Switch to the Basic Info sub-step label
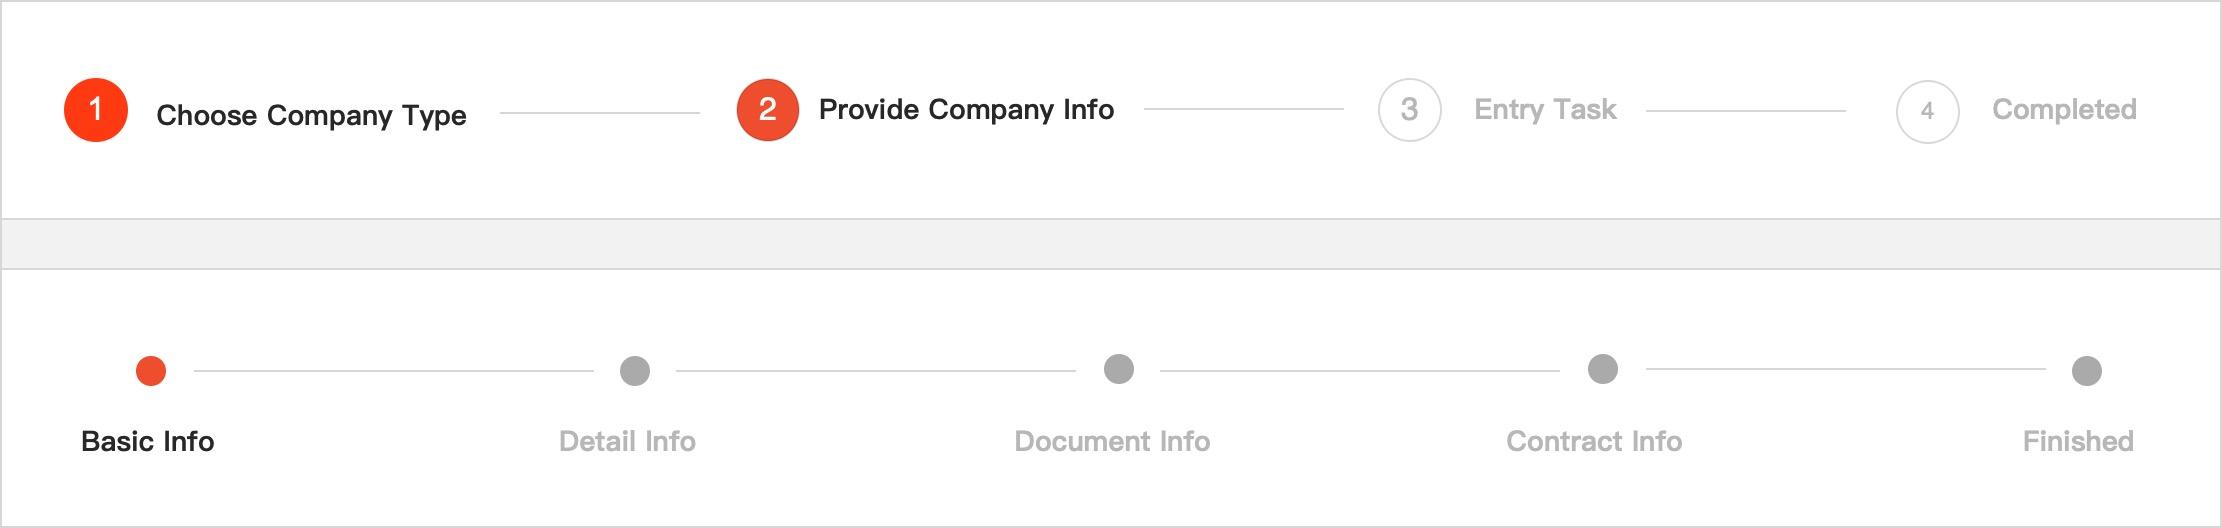Image resolution: width=2222 pixels, height=528 pixels. [x=148, y=441]
